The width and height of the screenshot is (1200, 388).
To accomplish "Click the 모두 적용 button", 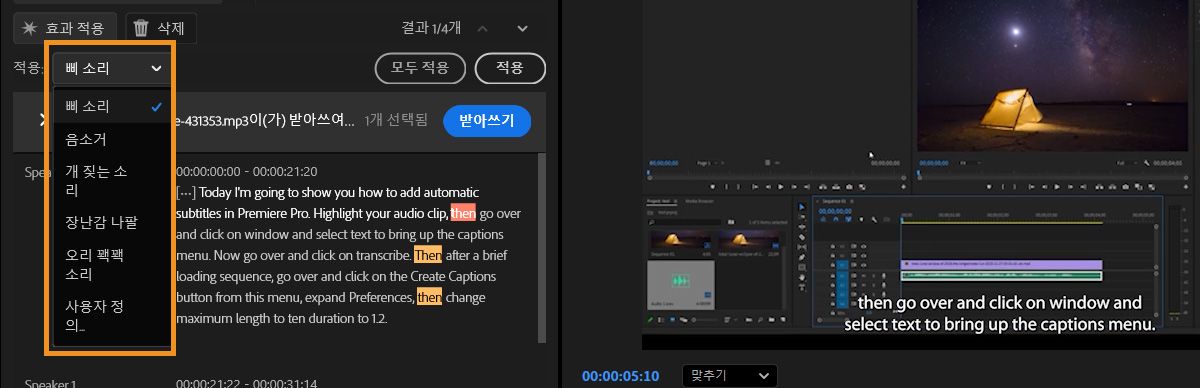I will click(x=420, y=68).
